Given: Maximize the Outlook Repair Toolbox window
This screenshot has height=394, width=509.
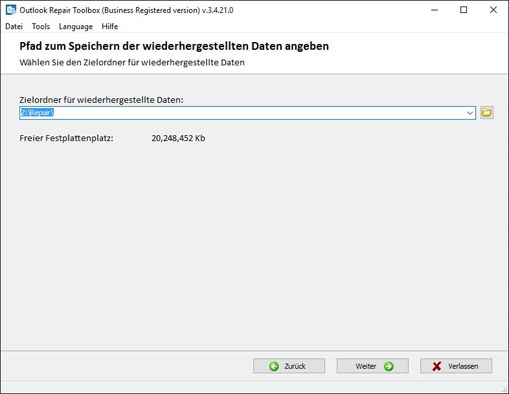Looking at the screenshot, I should (x=463, y=10).
